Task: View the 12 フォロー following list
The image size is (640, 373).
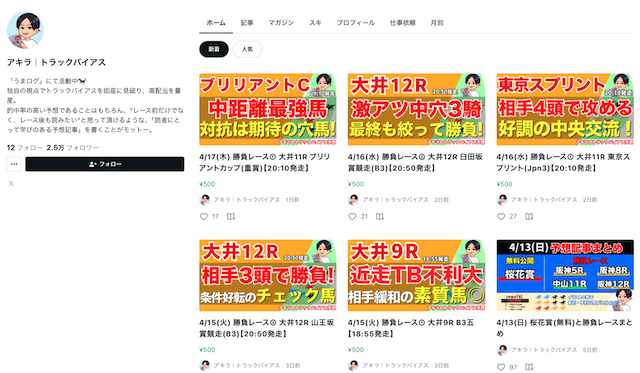Action: [24, 148]
